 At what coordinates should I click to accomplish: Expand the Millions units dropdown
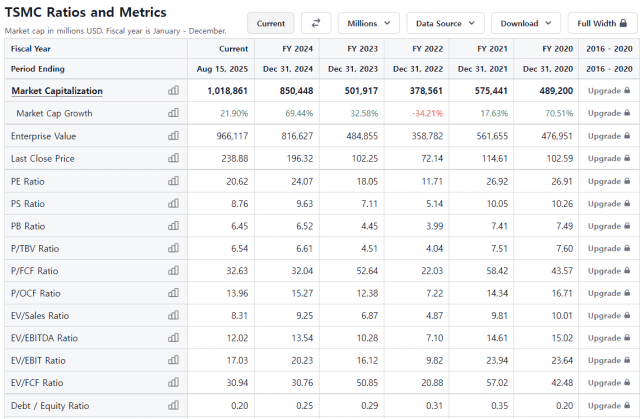[369, 23]
